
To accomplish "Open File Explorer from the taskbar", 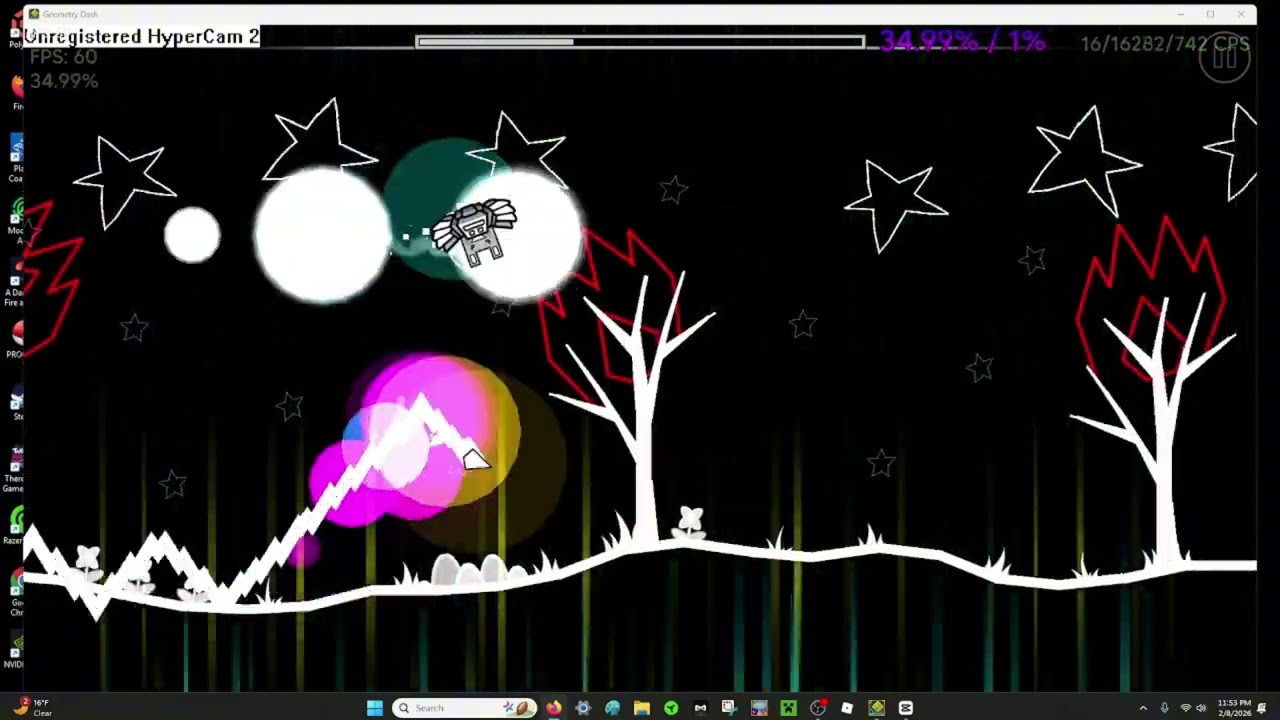I will click(x=642, y=708).
